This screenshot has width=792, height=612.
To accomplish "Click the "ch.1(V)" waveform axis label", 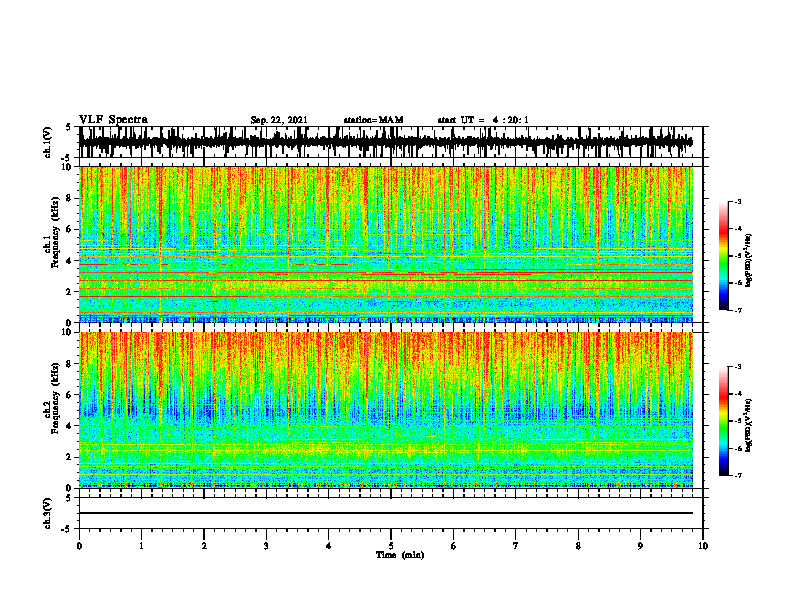I will 48,142.
